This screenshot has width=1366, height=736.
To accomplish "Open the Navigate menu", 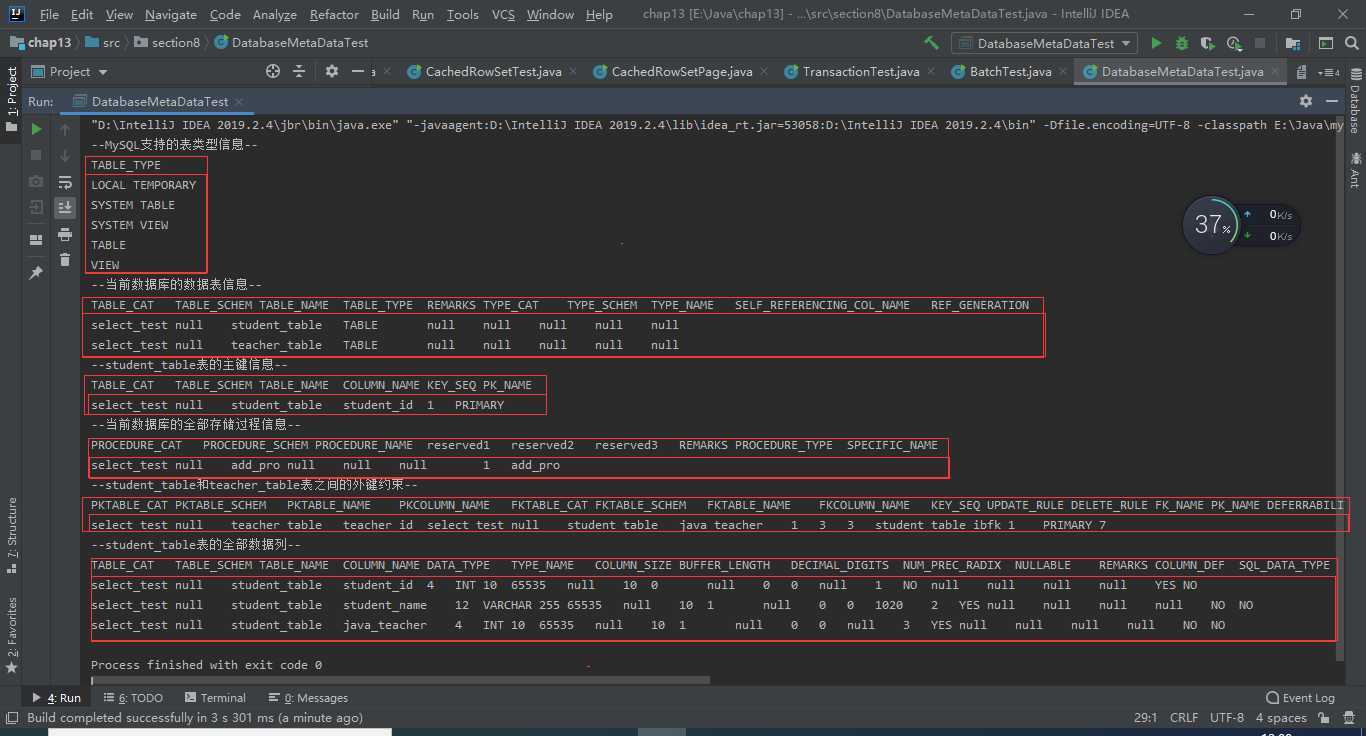I will click(171, 15).
